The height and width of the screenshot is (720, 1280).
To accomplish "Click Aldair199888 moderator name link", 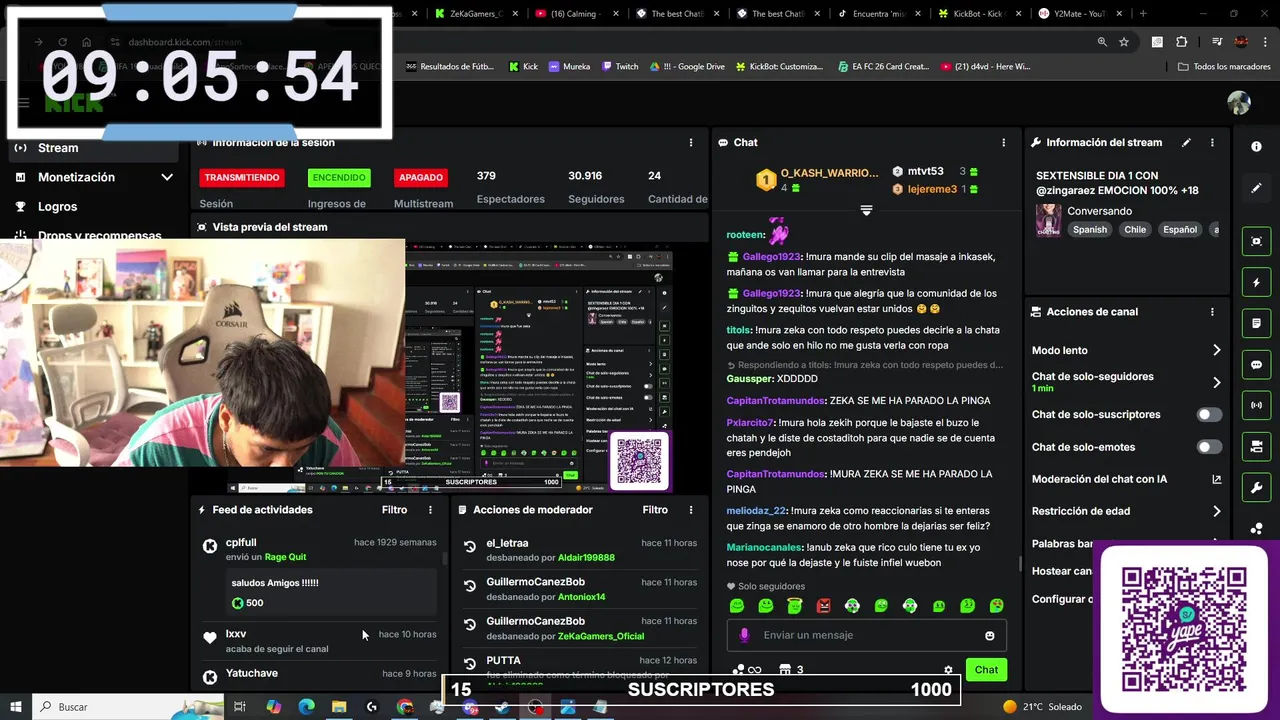I will (586, 557).
